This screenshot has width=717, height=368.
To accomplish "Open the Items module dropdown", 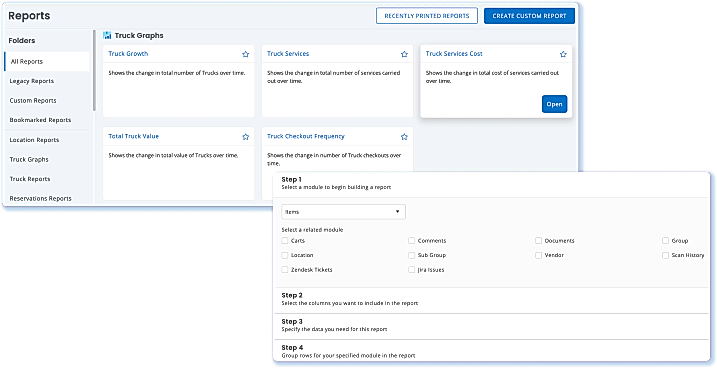I will pos(343,212).
